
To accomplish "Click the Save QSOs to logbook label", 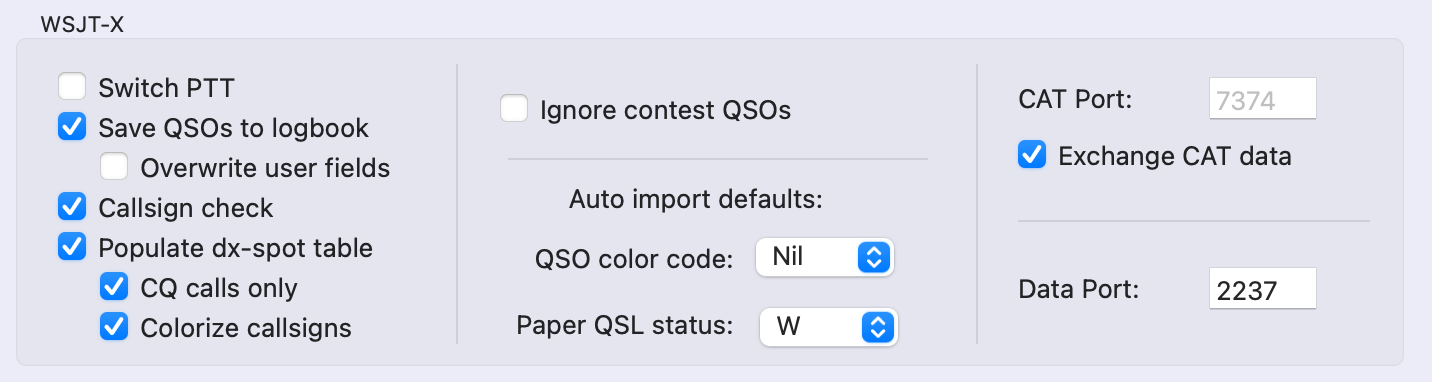I will (x=234, y=128).
